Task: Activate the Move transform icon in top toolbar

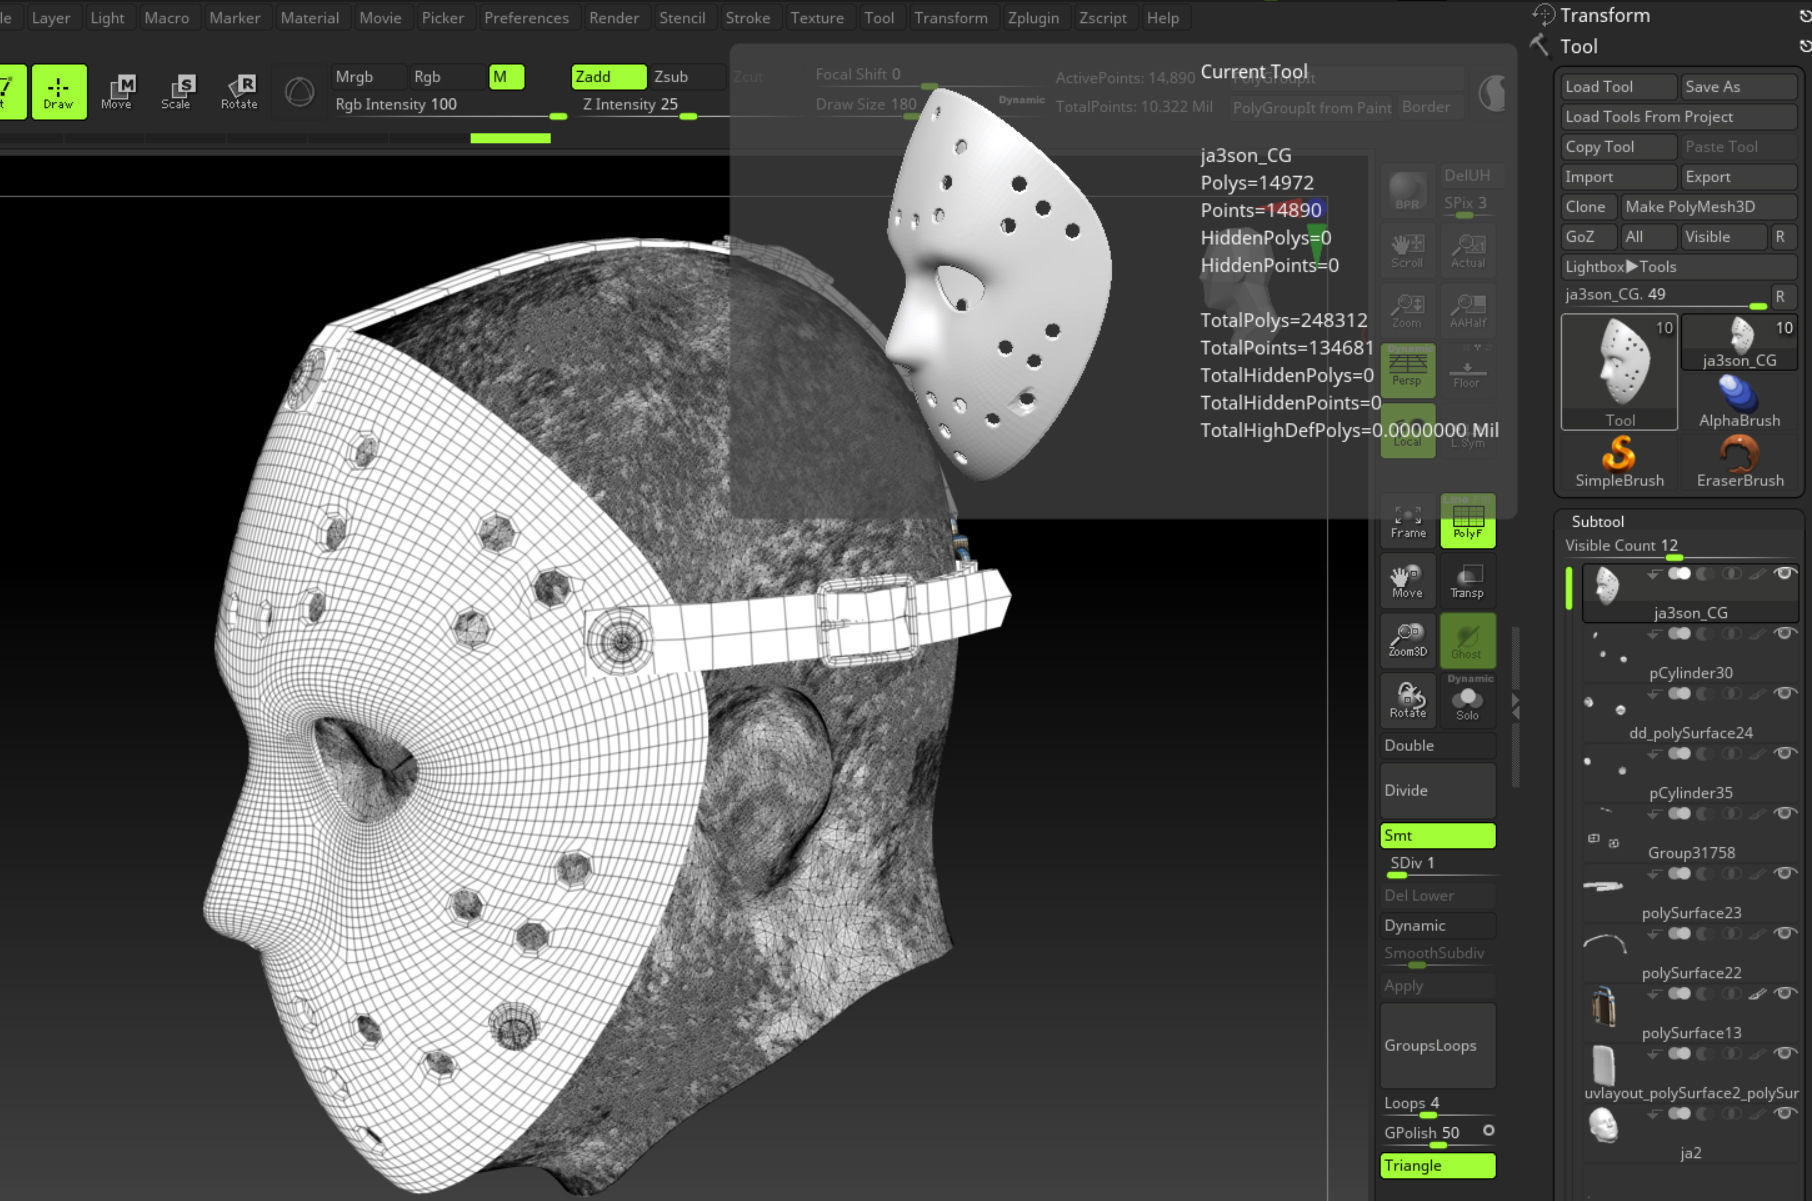Action: (x=116, y=92)
